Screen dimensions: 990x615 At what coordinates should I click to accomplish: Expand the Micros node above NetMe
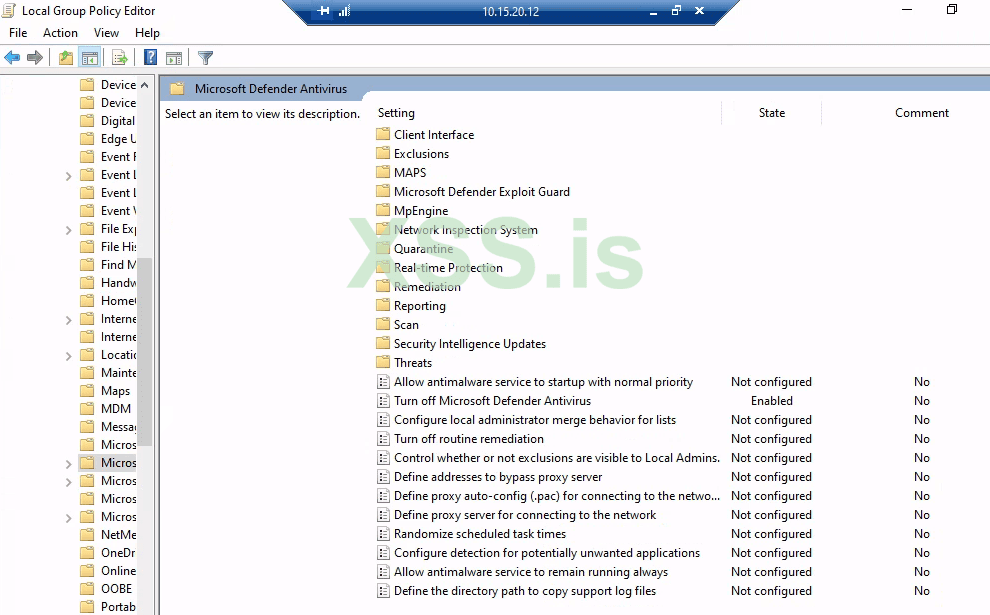click(x=68, y=518)
